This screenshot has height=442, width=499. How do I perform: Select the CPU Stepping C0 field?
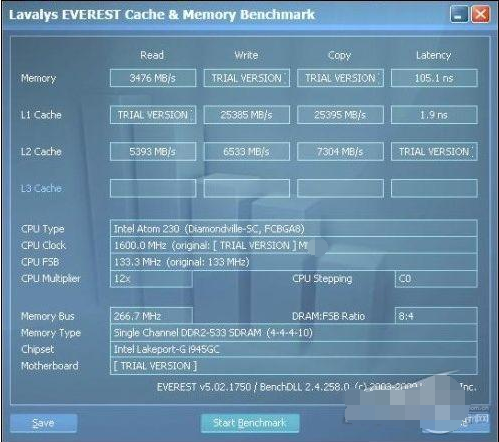tap(436, 279)
